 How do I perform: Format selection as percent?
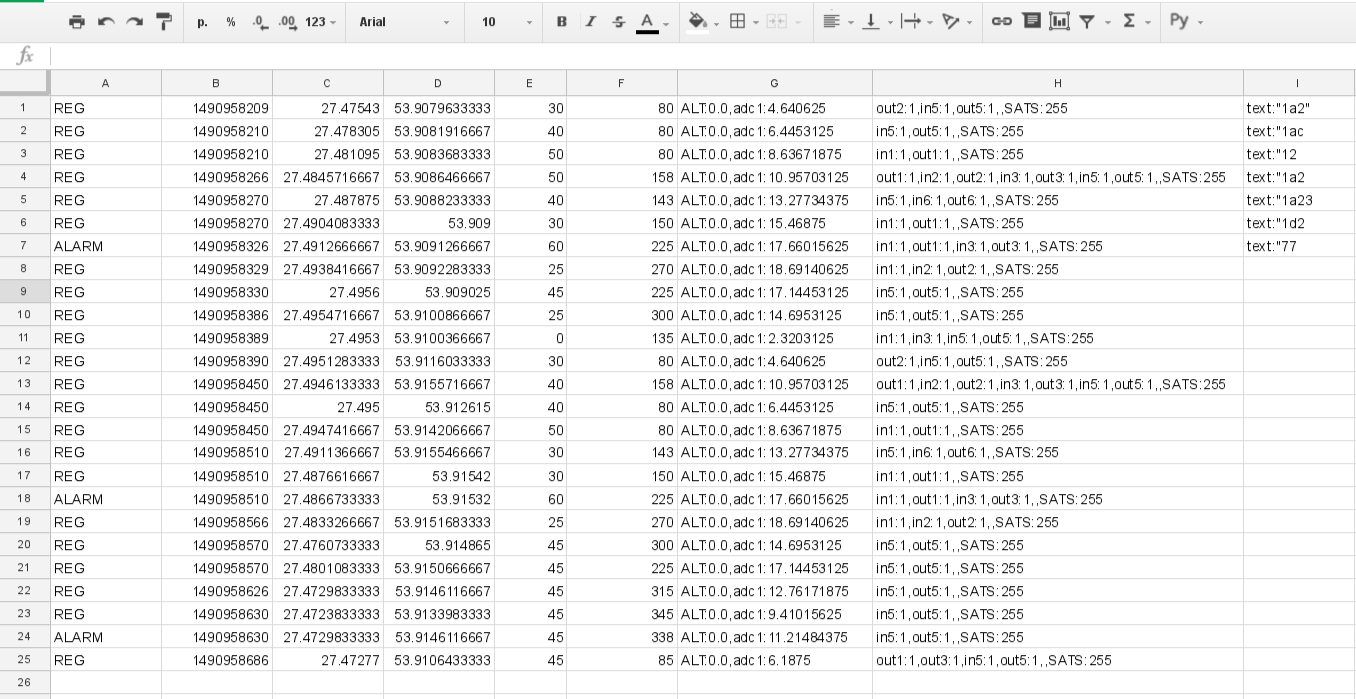tap(231, 21)
